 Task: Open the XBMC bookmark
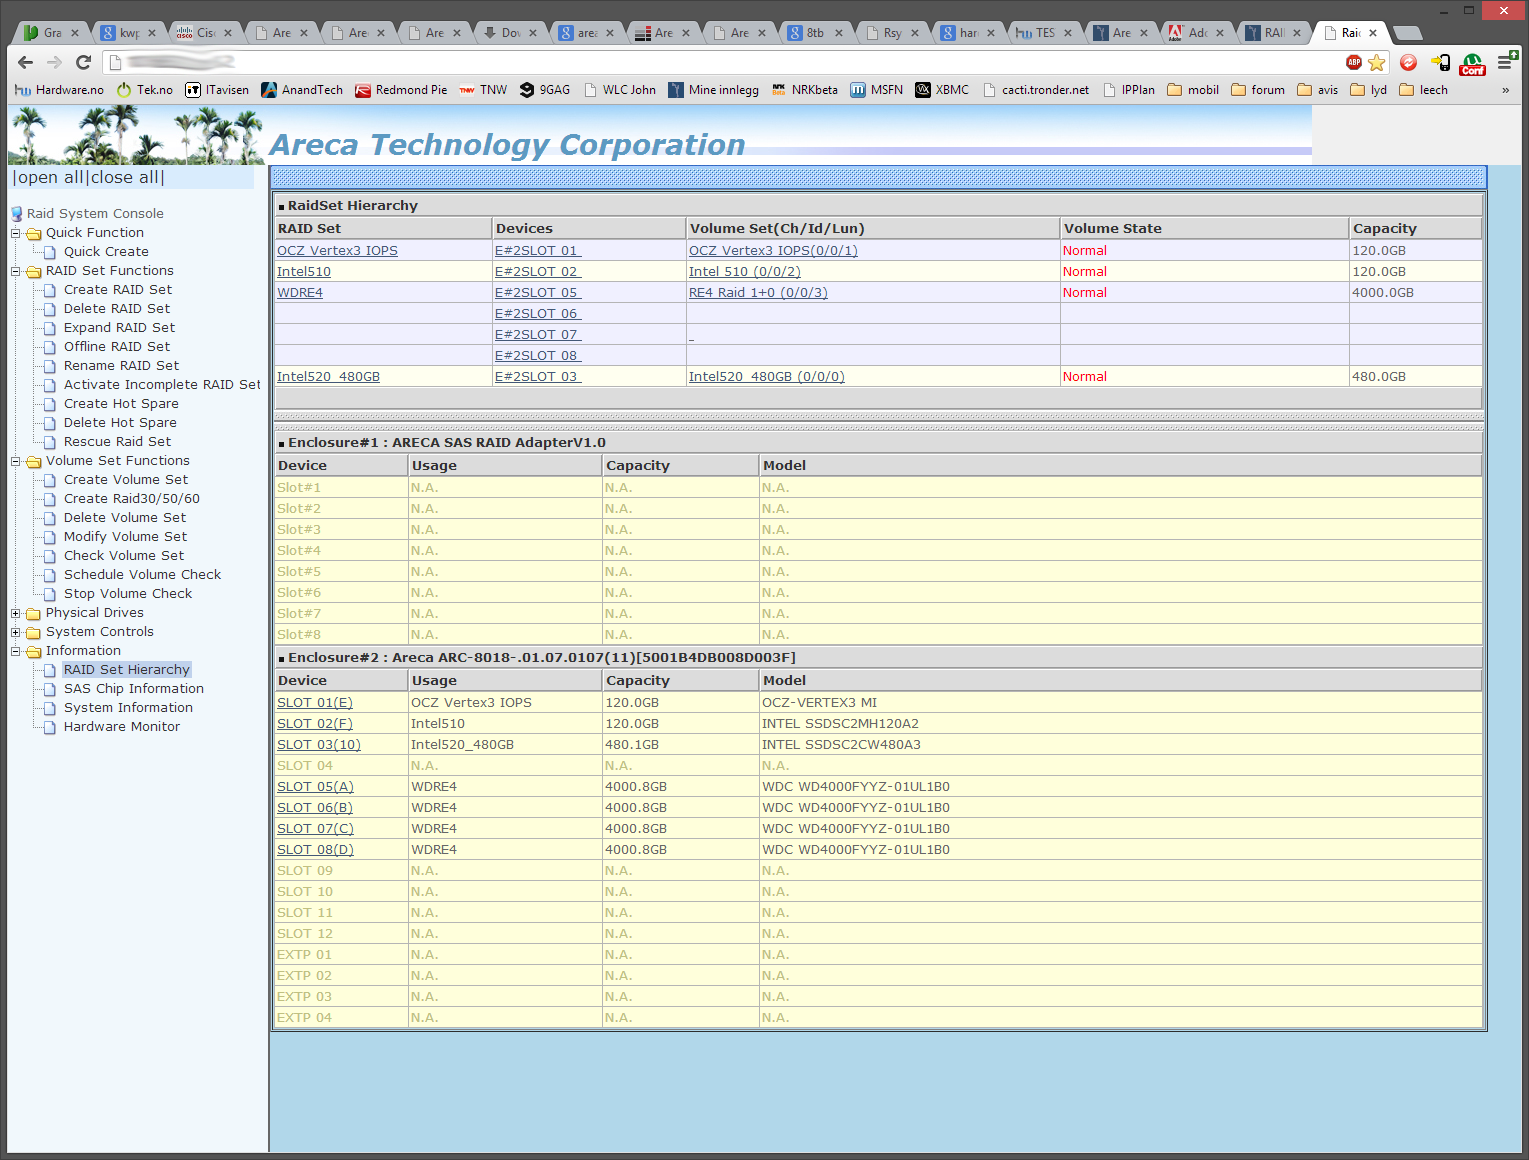tap(942, 90)
